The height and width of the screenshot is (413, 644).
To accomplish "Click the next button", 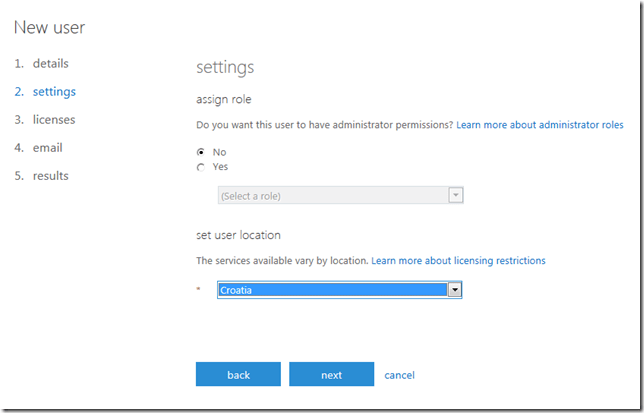I will point(331,375).
